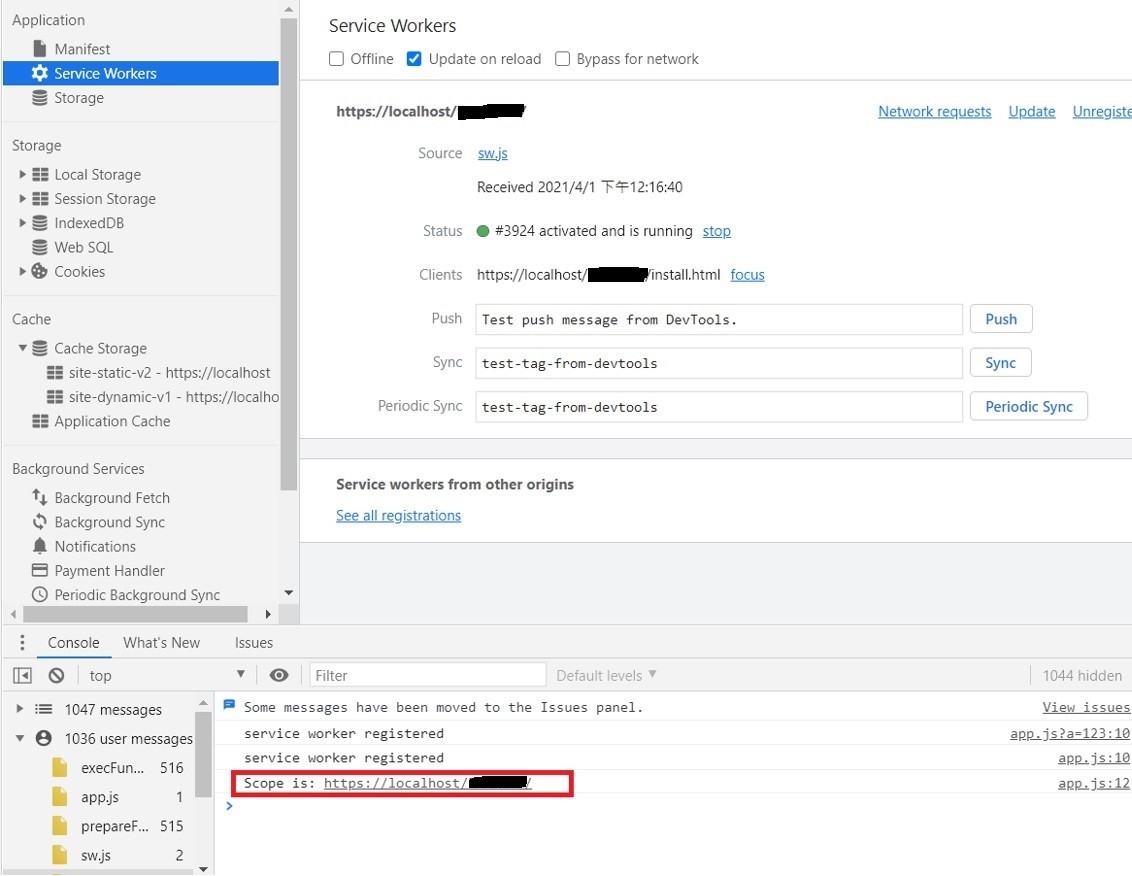Viewport: 1132px width, 876px height.
Task: Open the Default levels dropdown
Action: (x=606, y=675)
